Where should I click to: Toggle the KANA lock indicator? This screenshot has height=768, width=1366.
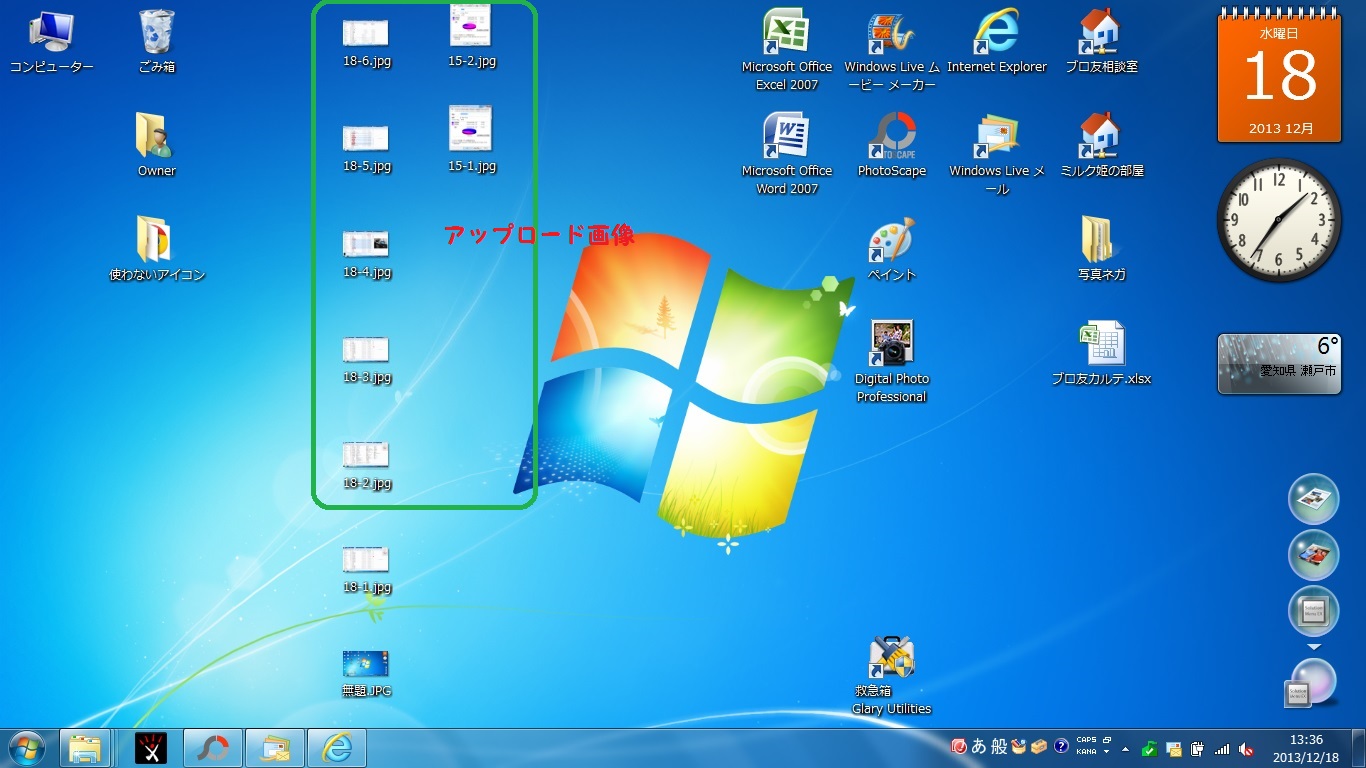(x=1086, y=752)
